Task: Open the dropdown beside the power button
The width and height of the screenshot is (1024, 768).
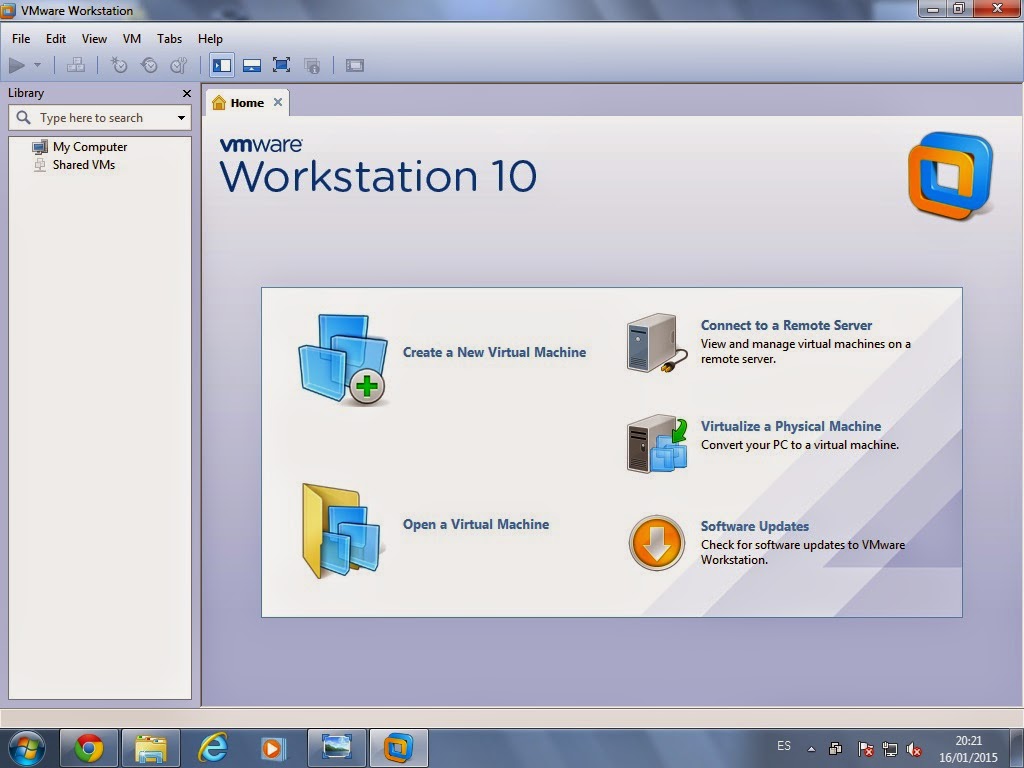Action: point(36,64)
